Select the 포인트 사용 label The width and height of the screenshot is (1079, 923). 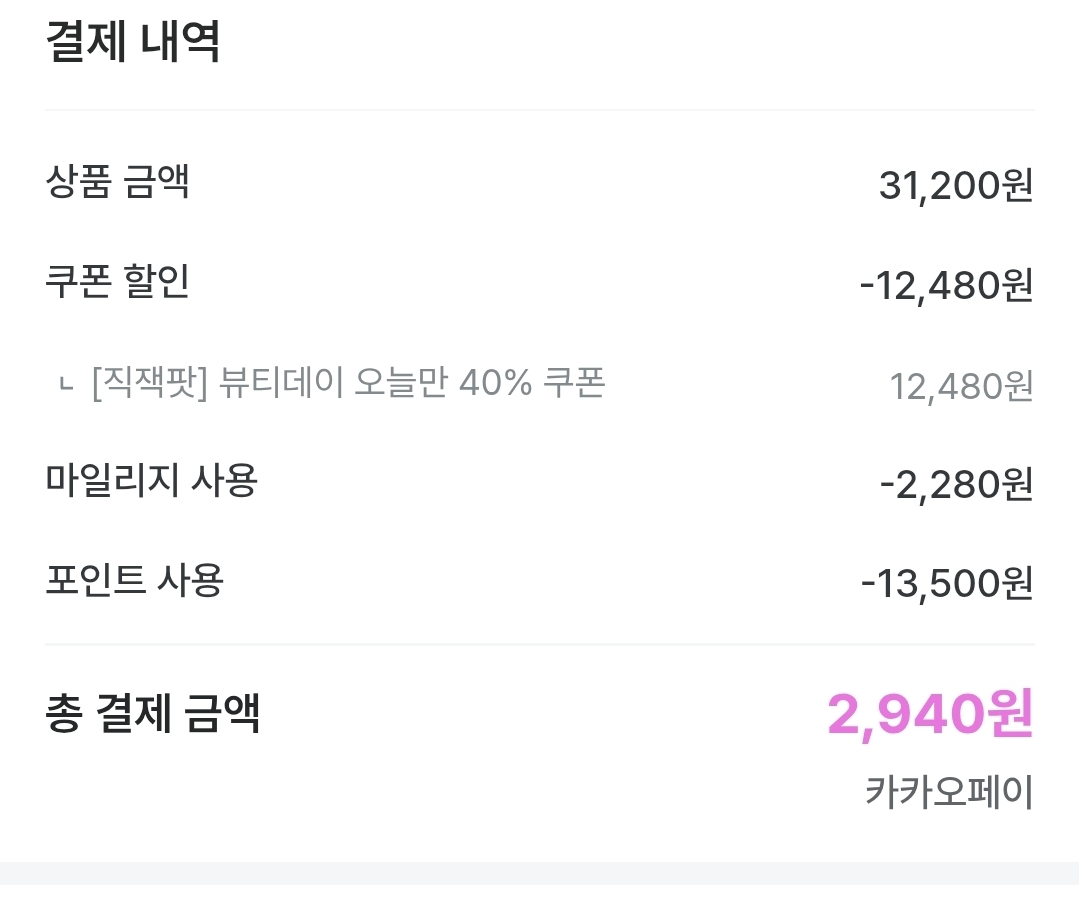click(135, 580)
